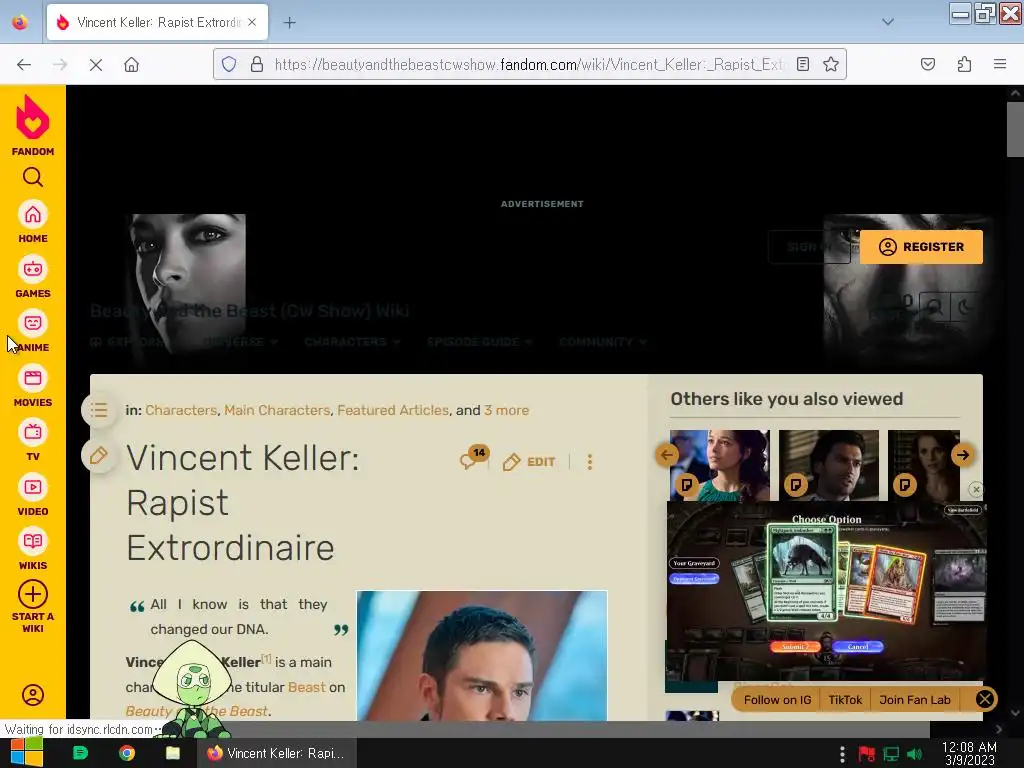Toggle dark theme moon icon in header
The image size is (1024, 768).
(x=964, y=306)
